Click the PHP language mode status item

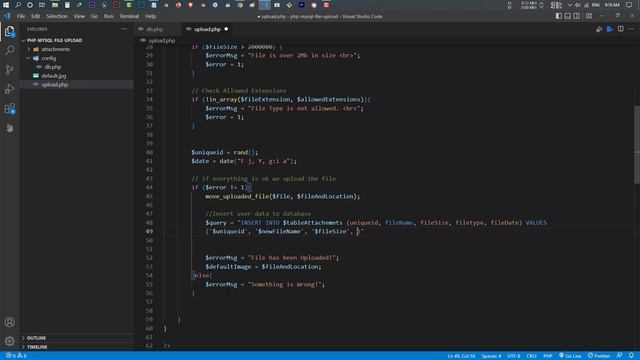point(548,356)
